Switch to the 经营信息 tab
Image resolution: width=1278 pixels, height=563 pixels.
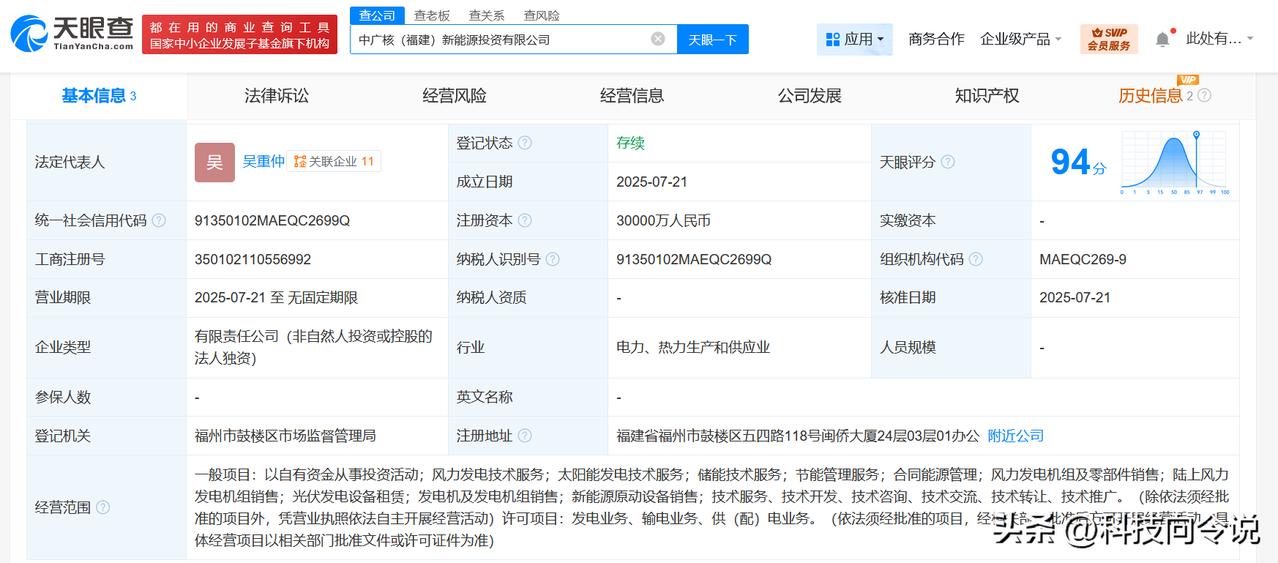(632, 96)
